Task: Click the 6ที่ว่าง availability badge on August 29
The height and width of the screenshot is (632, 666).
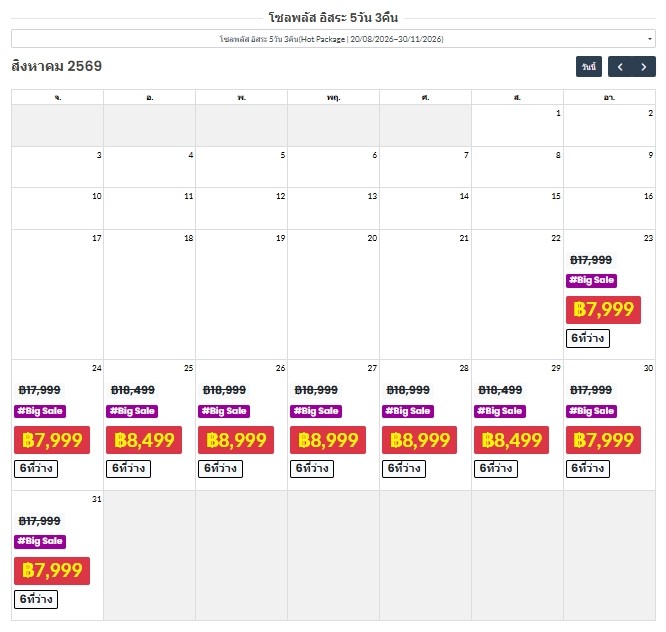Action: pyautogui.click(x=496, y=468)
